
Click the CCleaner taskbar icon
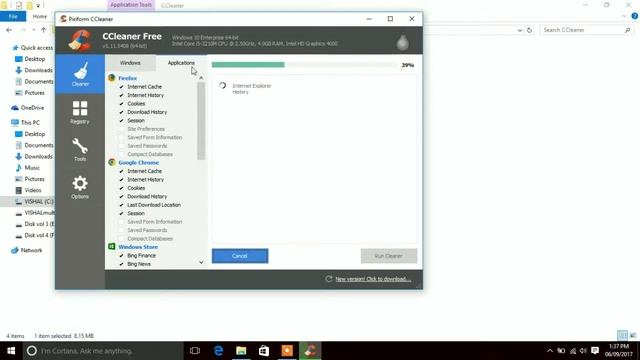[x=310, y=351]
